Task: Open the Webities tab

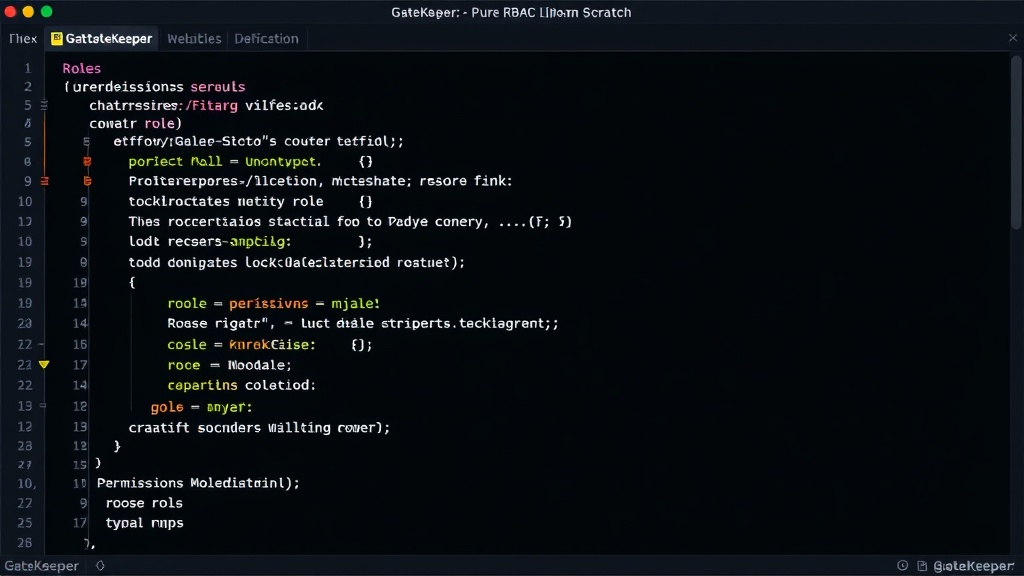Action: 194,39
